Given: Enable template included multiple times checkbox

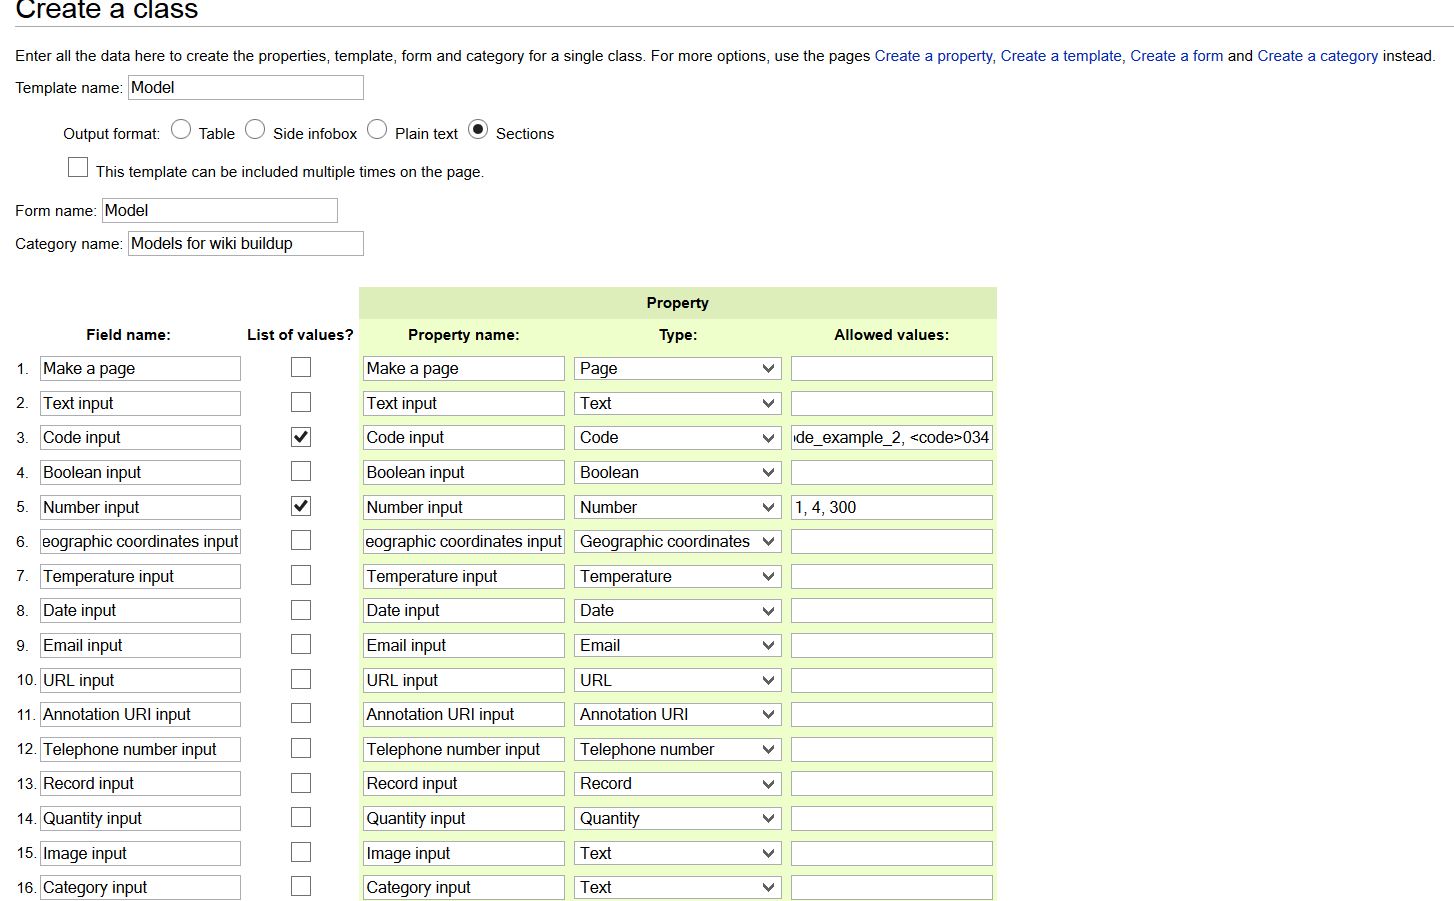Looking at the screenshot, I should point(78,168).
